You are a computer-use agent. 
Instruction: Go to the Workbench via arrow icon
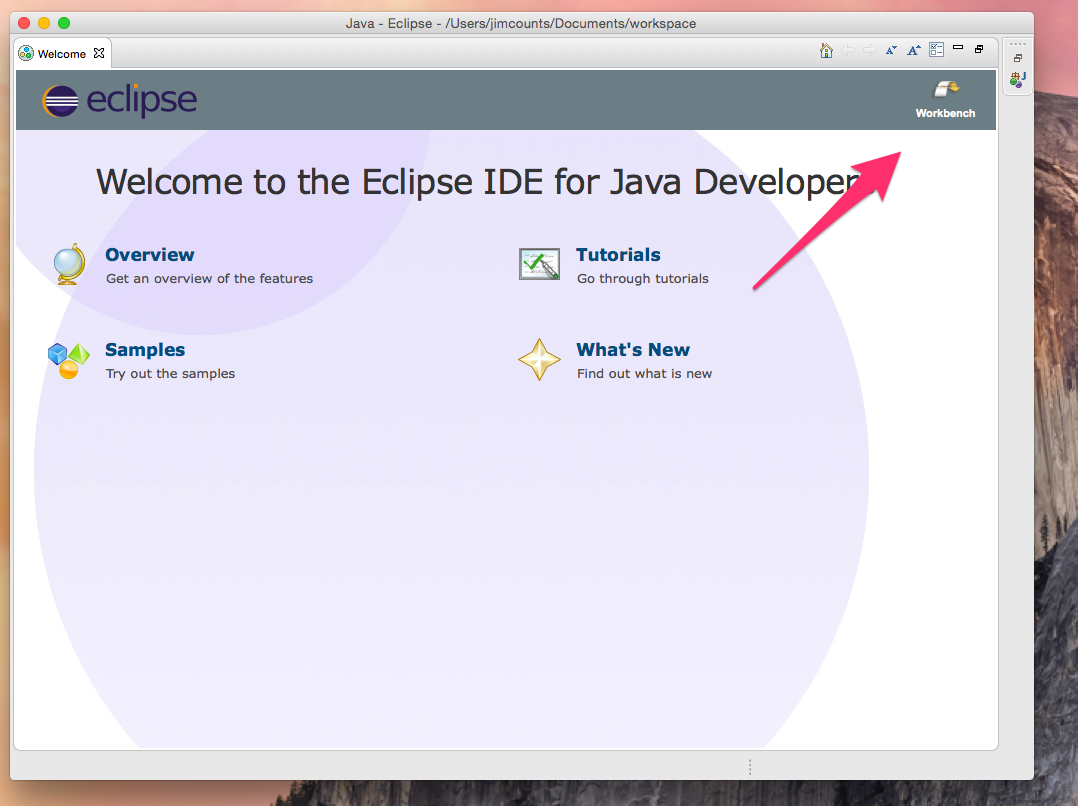point(945,90)
